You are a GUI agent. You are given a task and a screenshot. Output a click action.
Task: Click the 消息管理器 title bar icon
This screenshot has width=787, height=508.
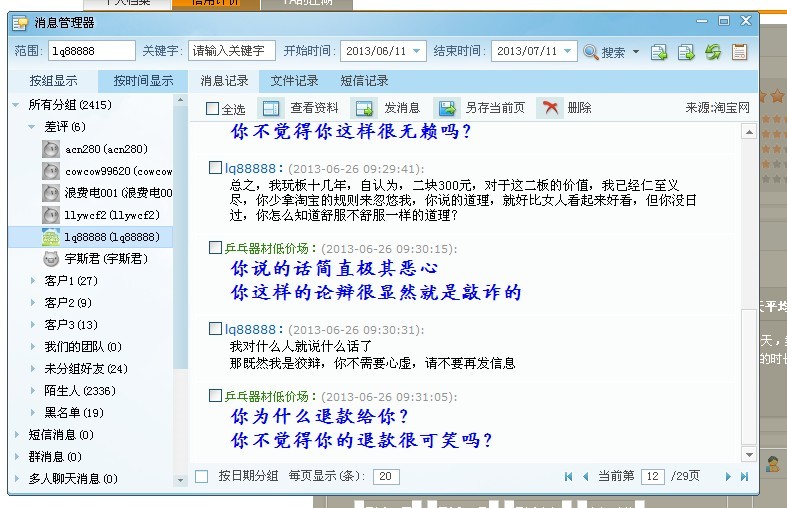pos(21,23)
